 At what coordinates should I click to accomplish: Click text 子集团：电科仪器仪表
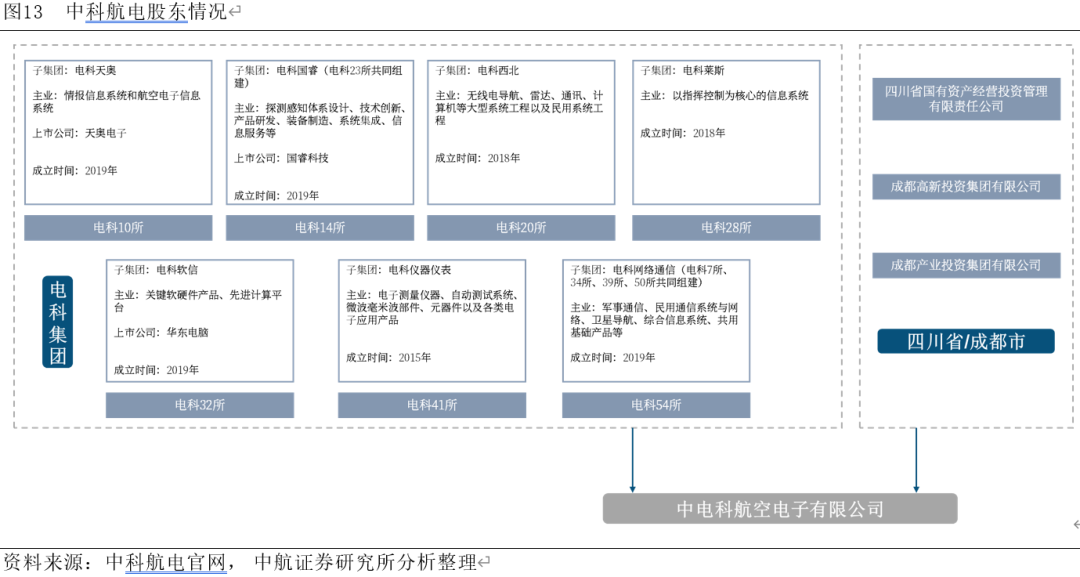pyautogui.click(x=399, y=270)
